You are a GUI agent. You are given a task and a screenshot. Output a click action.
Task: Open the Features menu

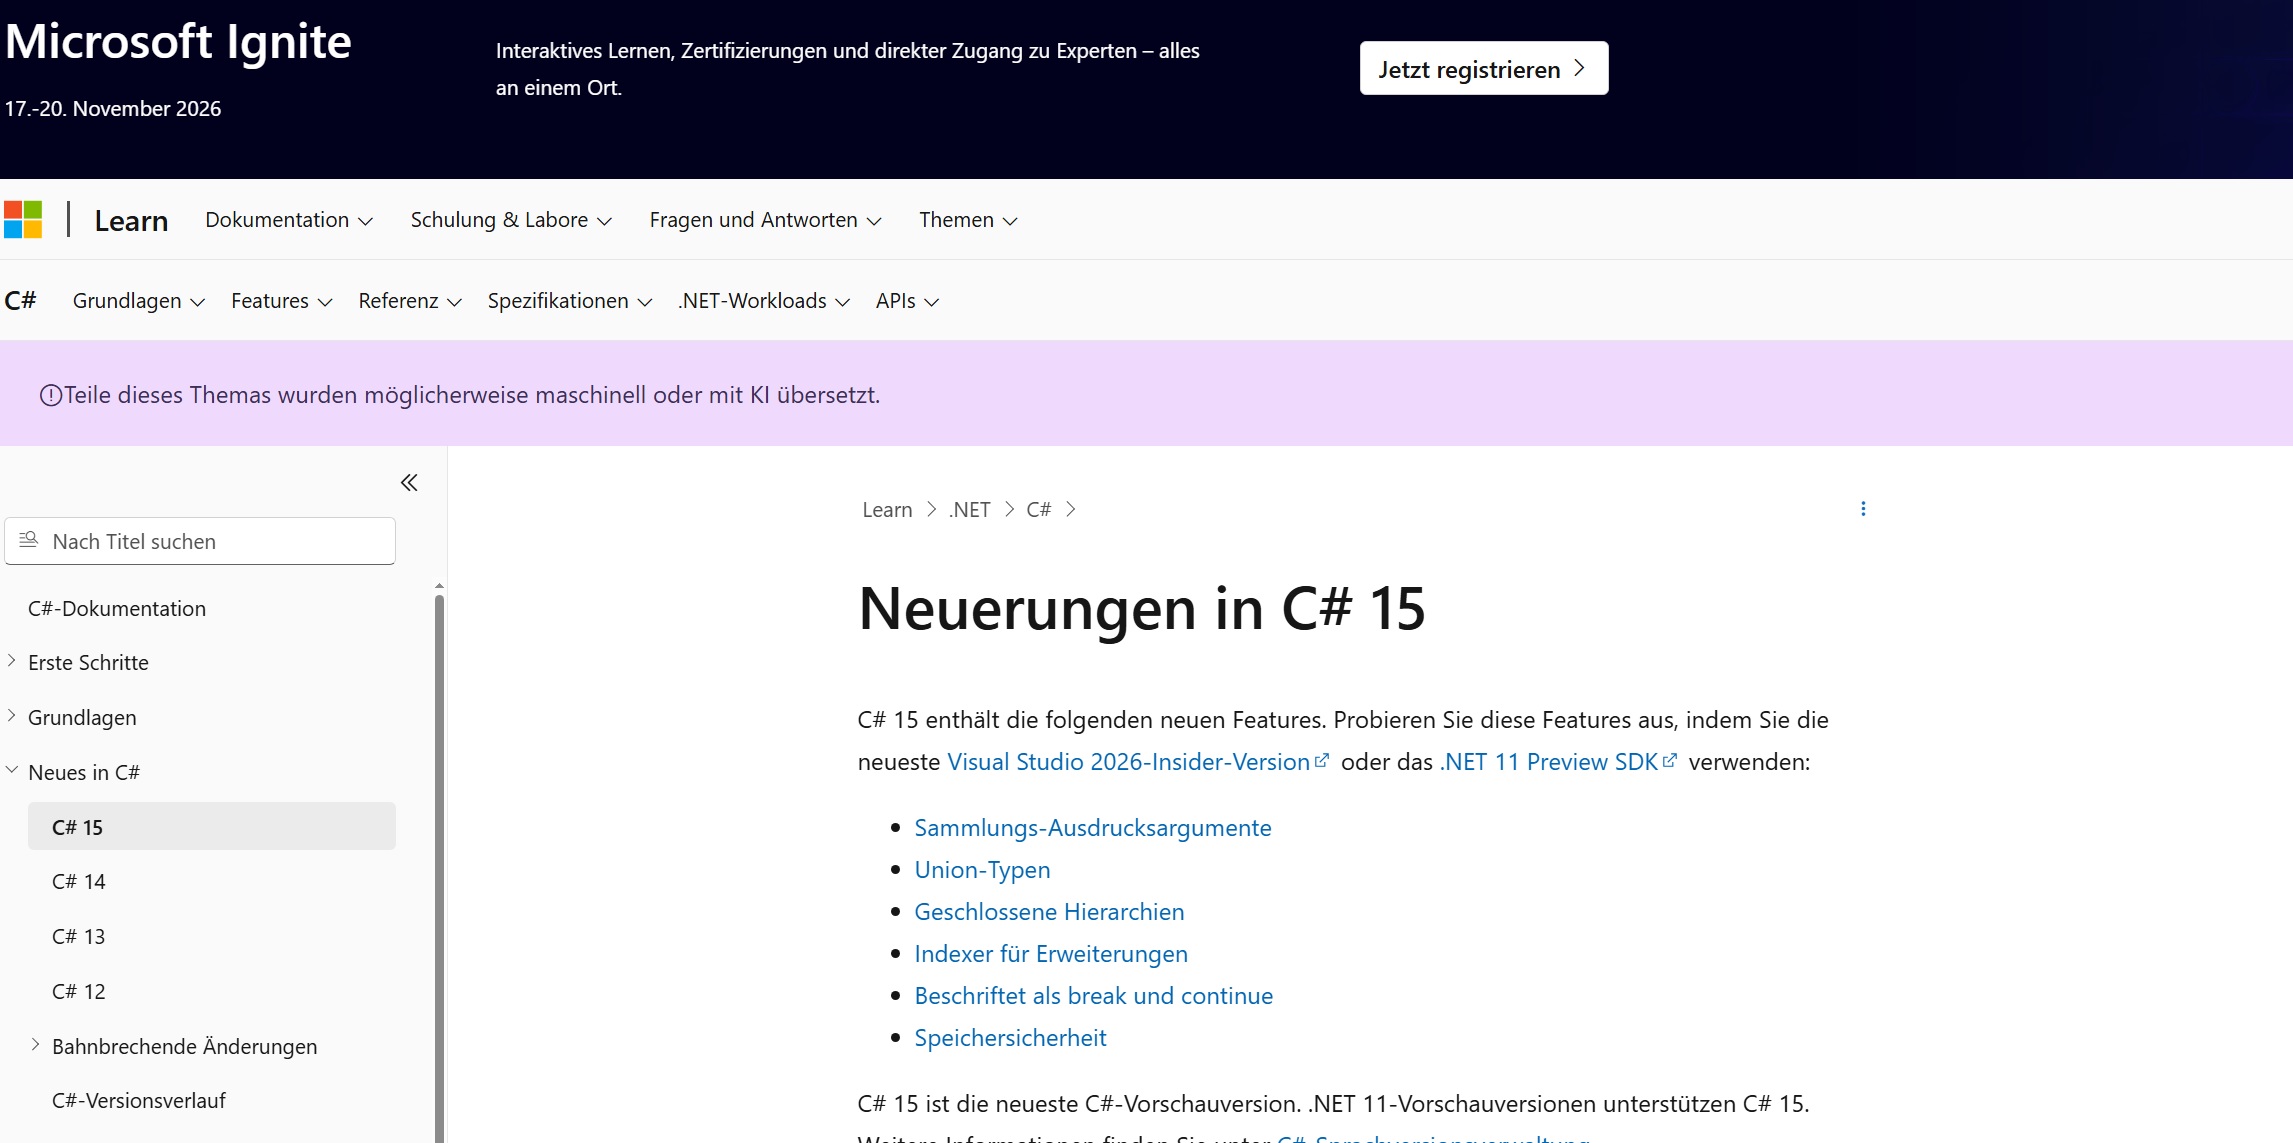[x=282, y=301]
